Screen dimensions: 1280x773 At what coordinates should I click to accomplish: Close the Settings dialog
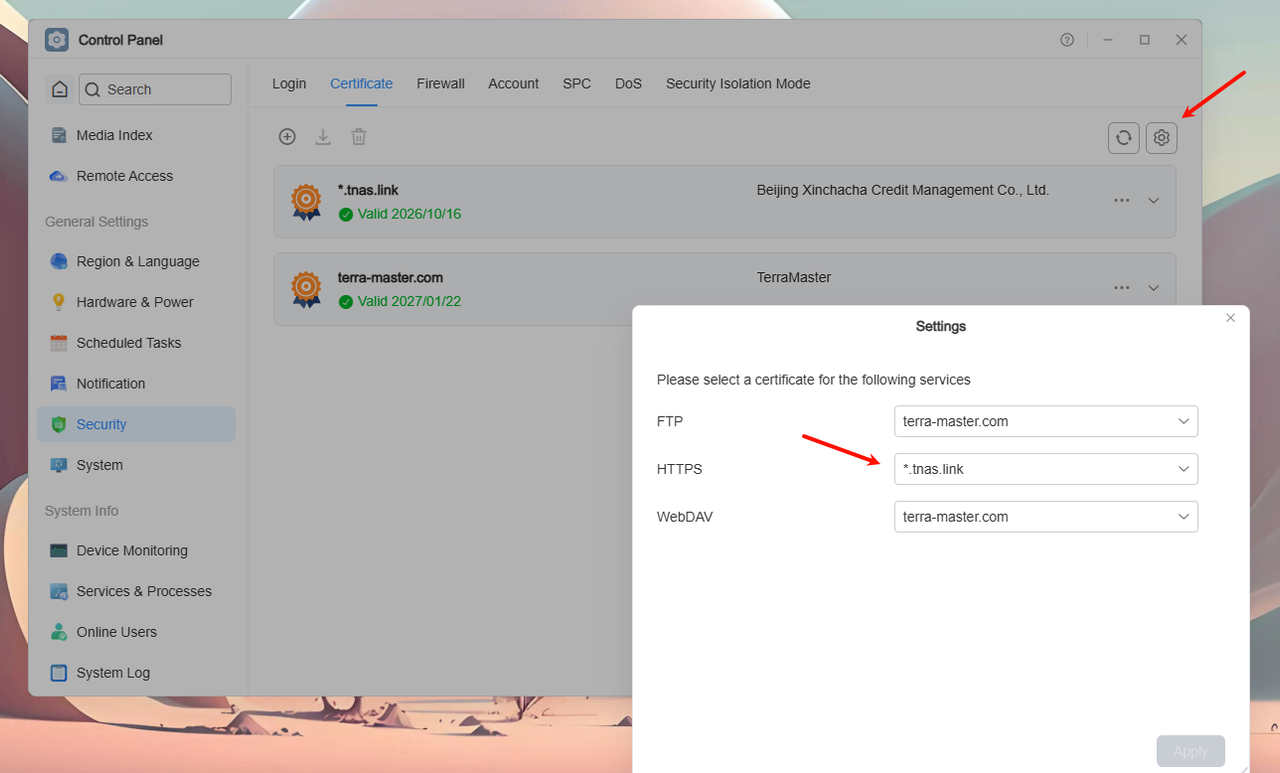[x=1231, y=318]
